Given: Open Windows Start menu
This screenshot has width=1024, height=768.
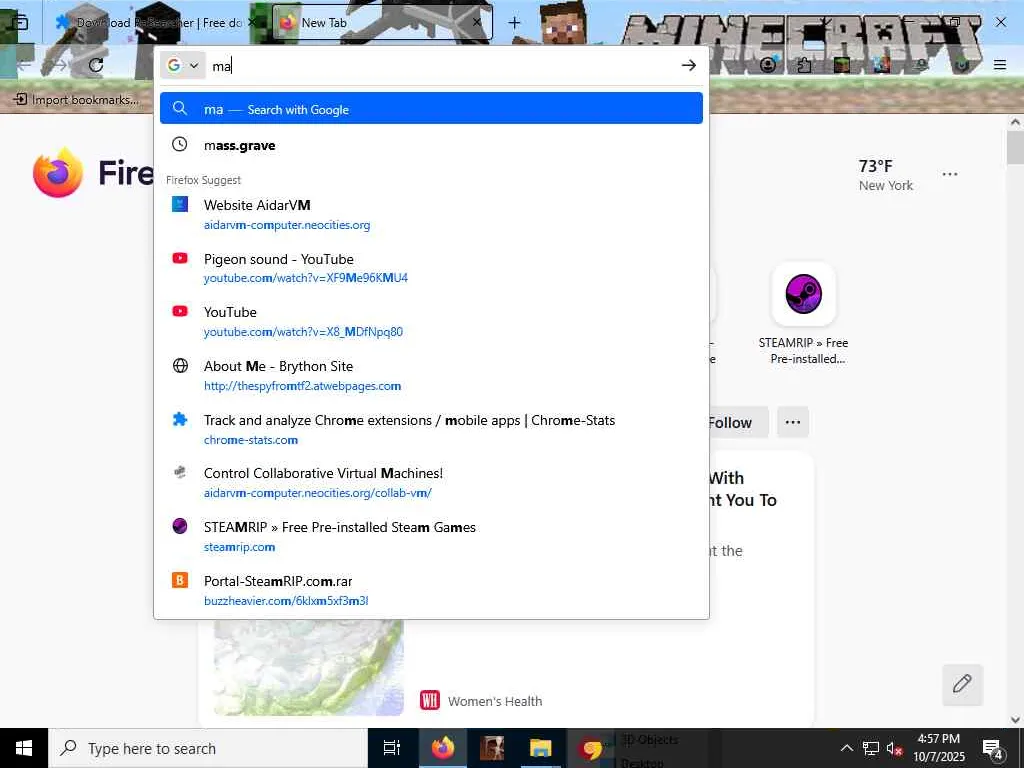Looking at the screenshot, I should tap(24, 748).
